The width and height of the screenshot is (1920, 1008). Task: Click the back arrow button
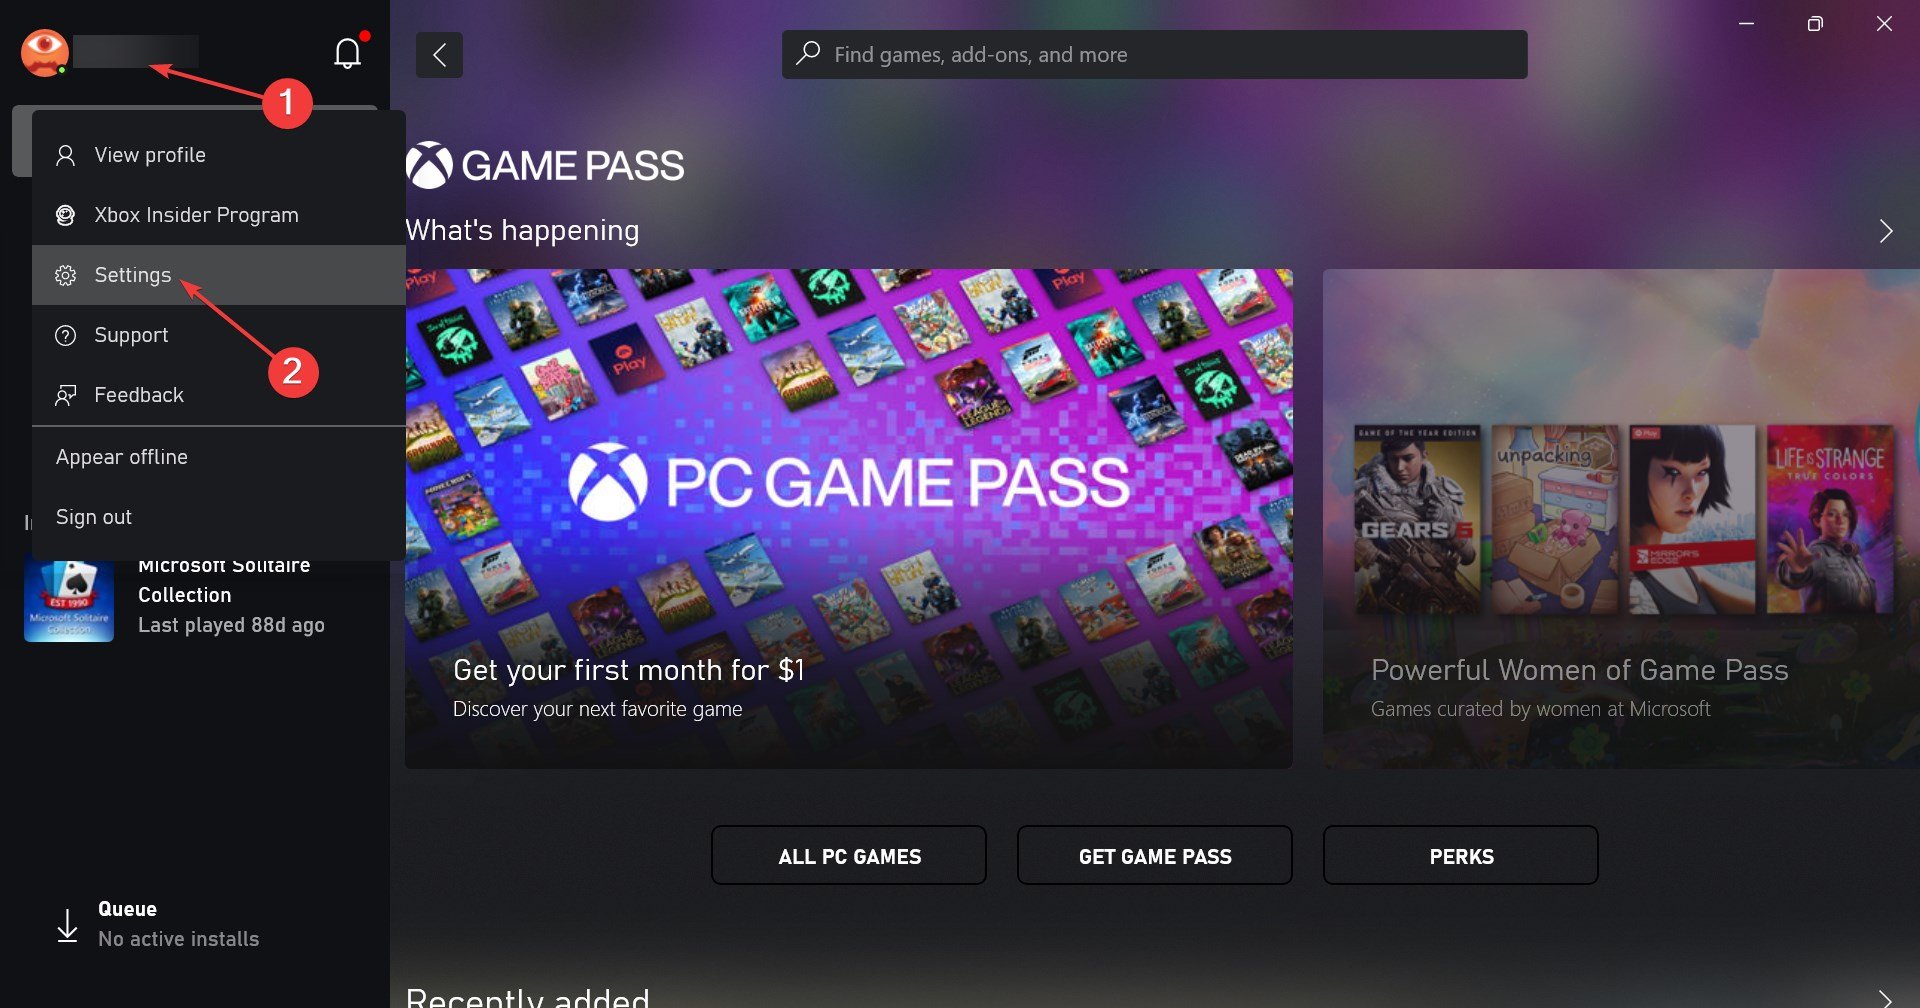[x=439, y=55]
